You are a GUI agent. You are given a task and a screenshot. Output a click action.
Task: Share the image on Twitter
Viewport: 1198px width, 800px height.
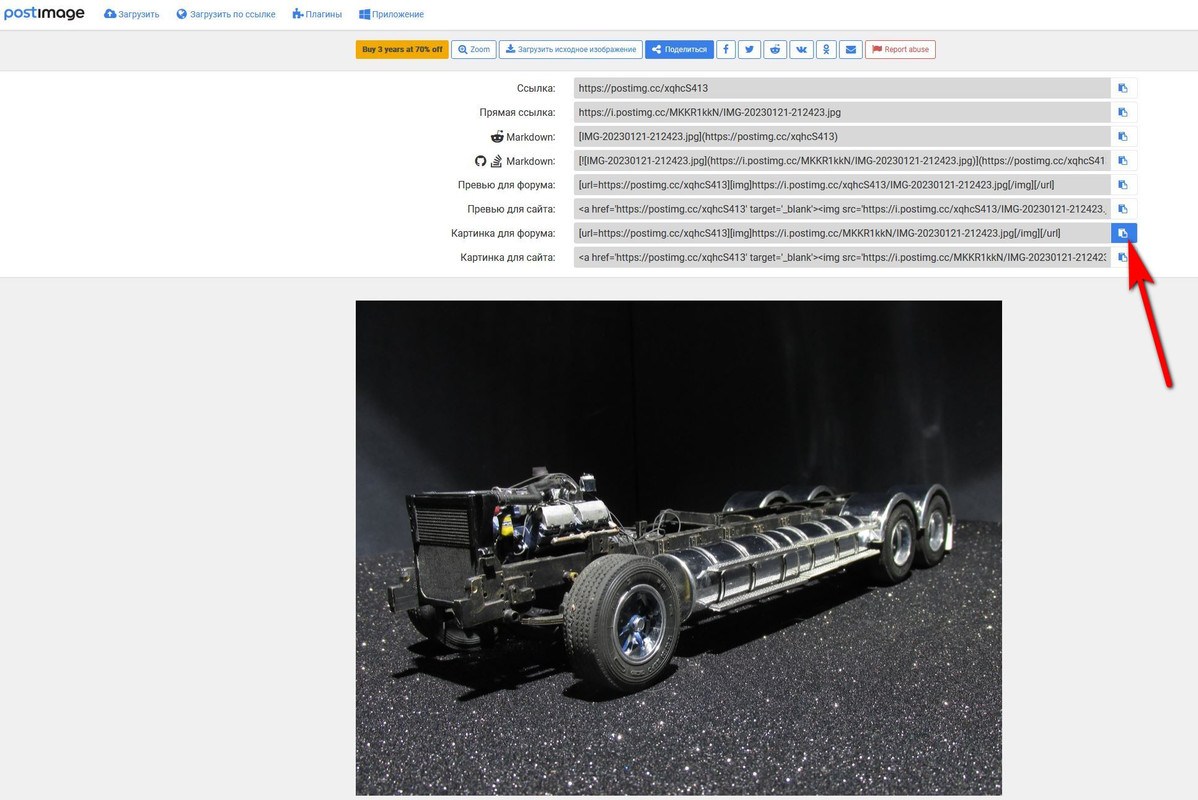click(750, 50)
